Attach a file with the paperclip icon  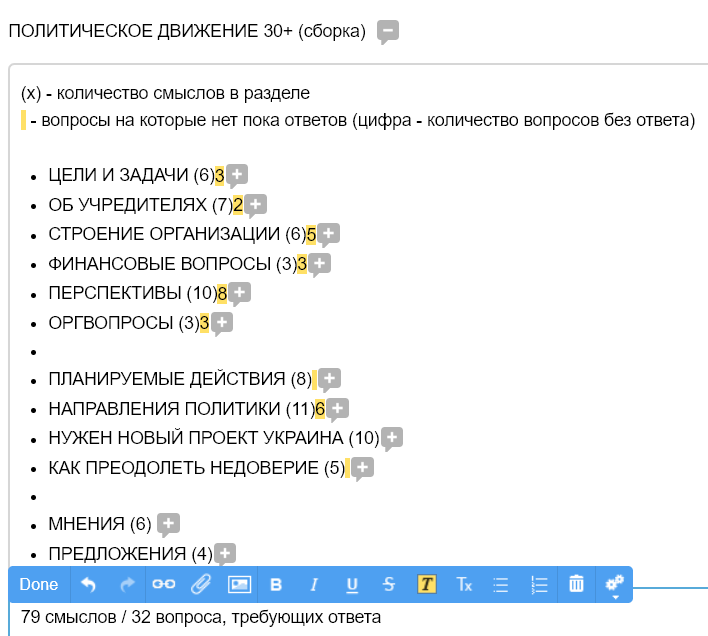point(201,585)
